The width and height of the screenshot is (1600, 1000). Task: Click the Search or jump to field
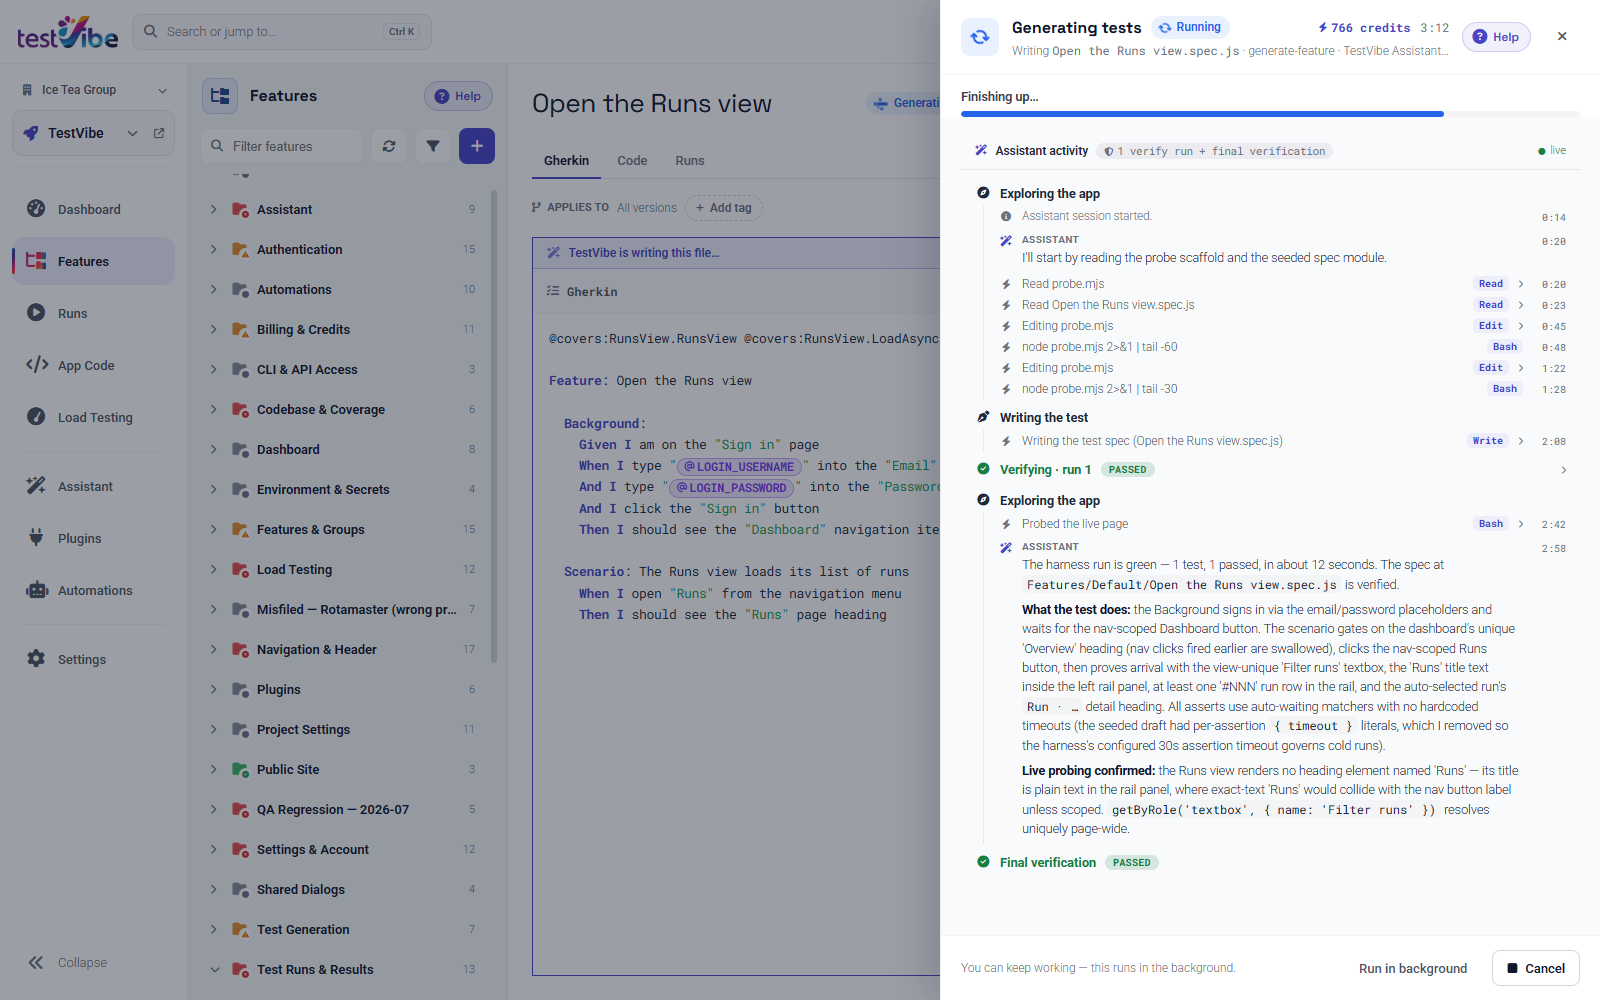coord(282,32)
